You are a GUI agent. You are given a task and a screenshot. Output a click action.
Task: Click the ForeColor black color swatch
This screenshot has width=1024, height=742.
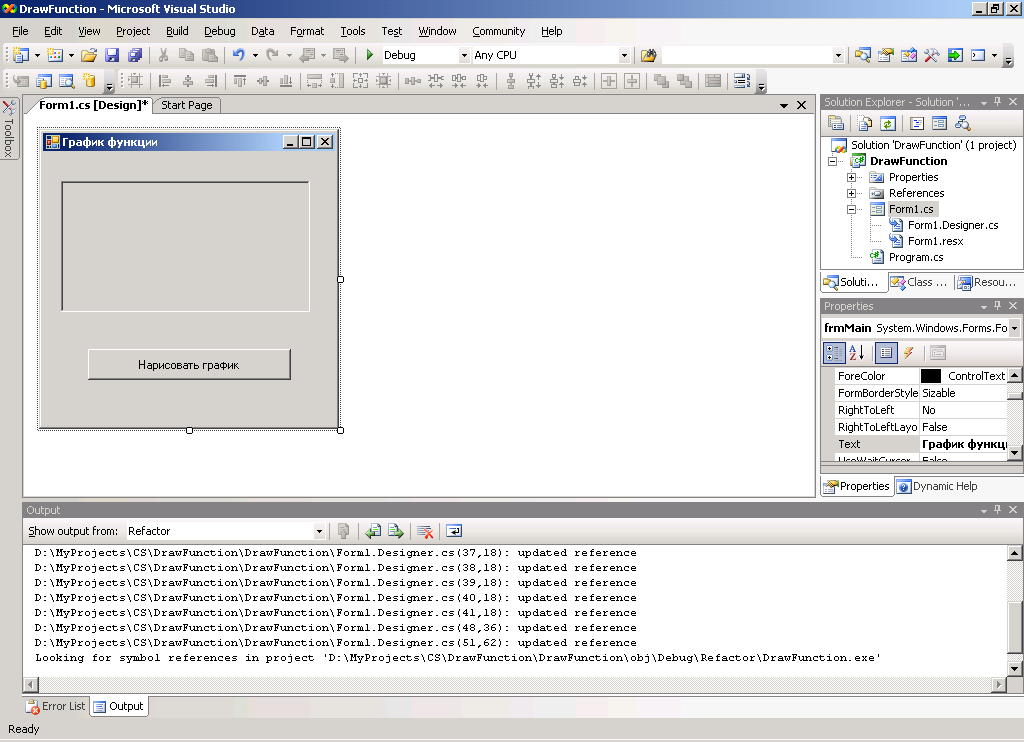coord(931,376)
